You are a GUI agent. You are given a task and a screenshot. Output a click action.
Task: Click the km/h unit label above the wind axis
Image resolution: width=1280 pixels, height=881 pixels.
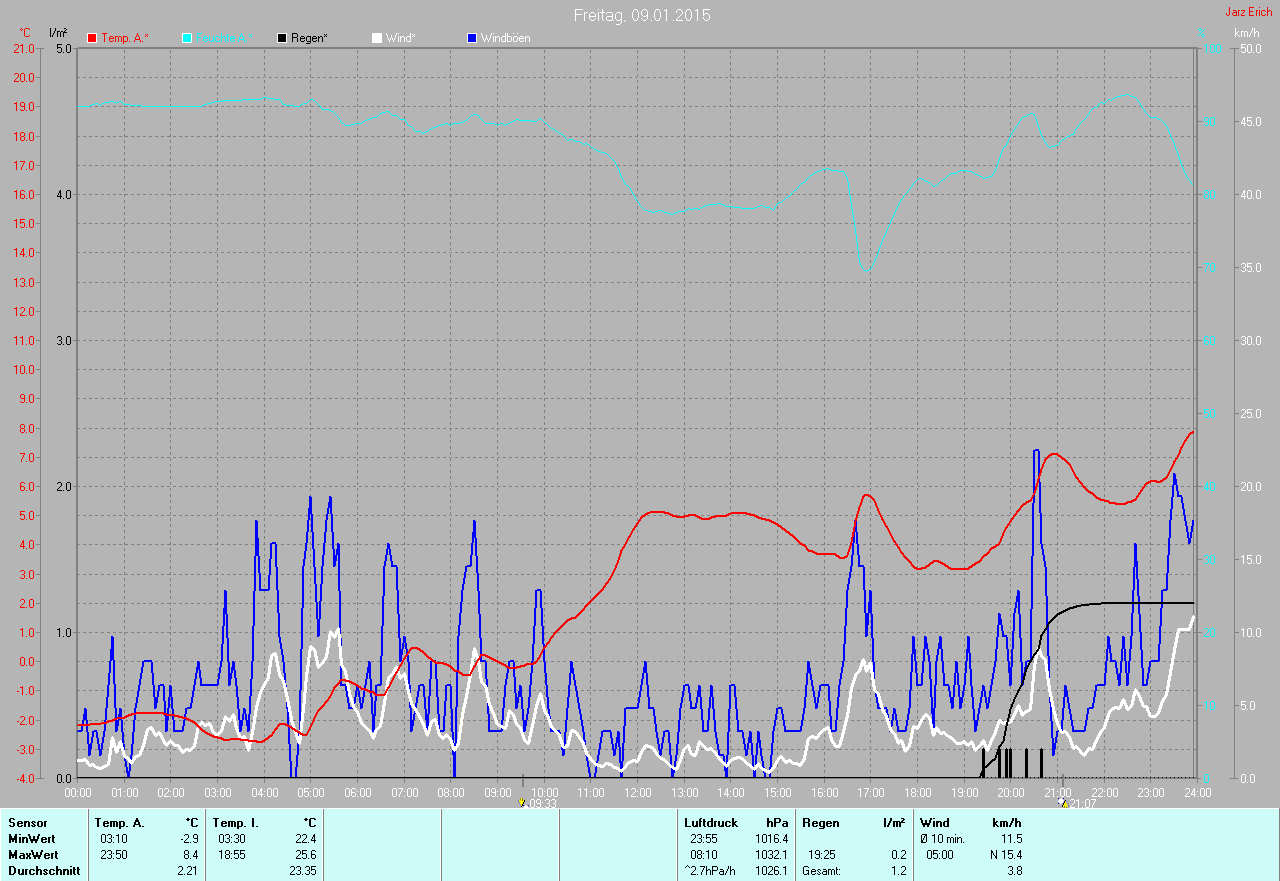1246,33
